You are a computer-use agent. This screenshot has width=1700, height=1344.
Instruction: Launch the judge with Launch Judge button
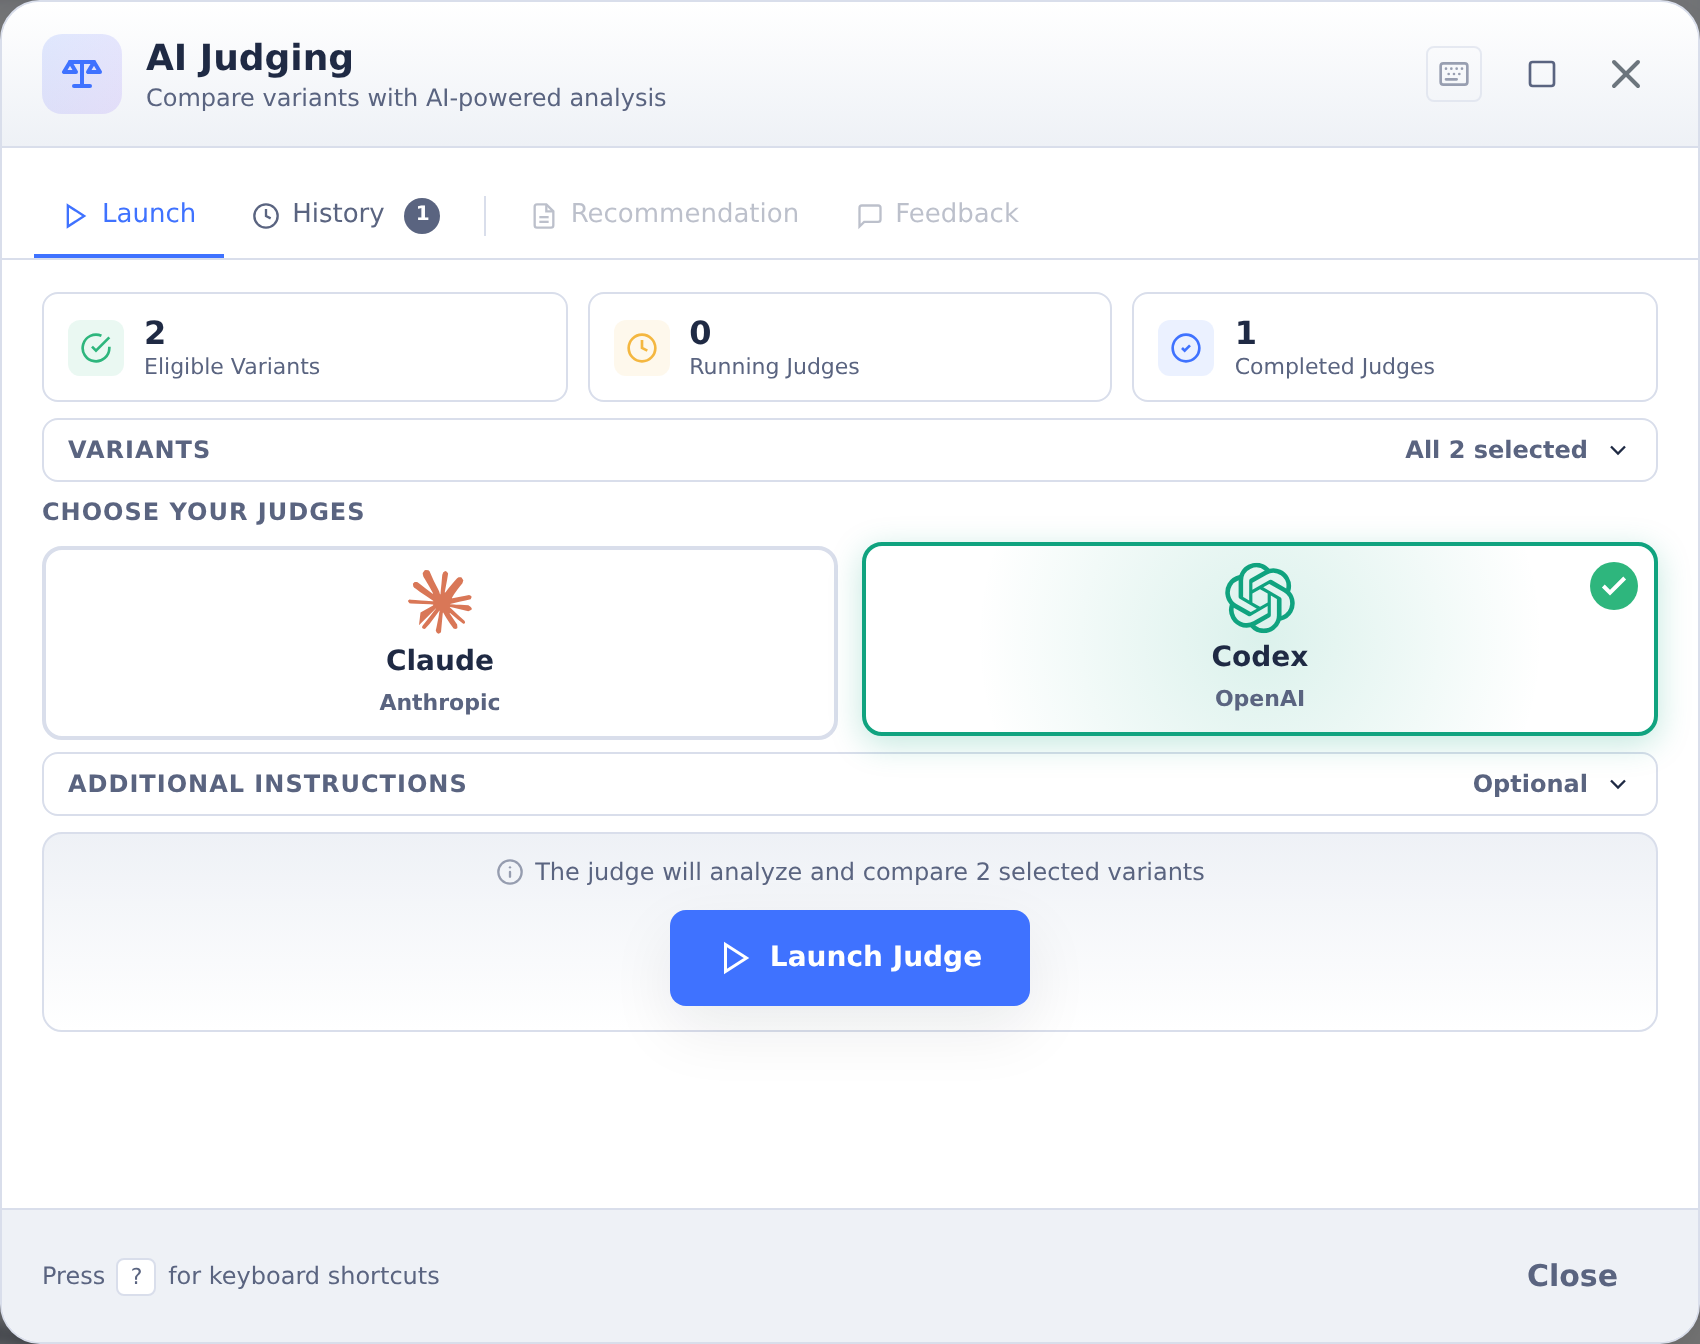(850, 958)
